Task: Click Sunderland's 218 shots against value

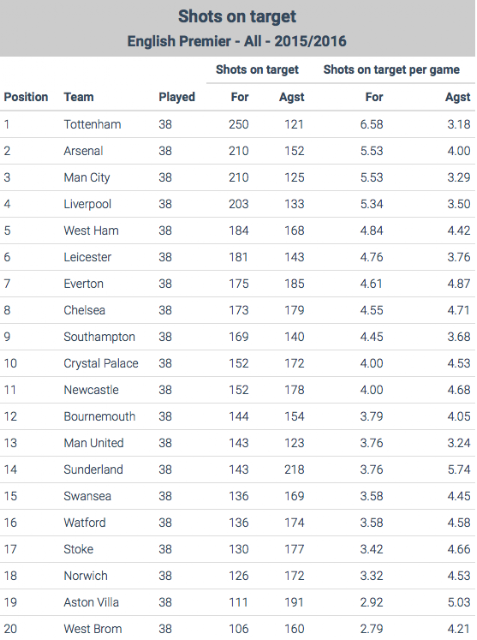Action: pos(294,469)
